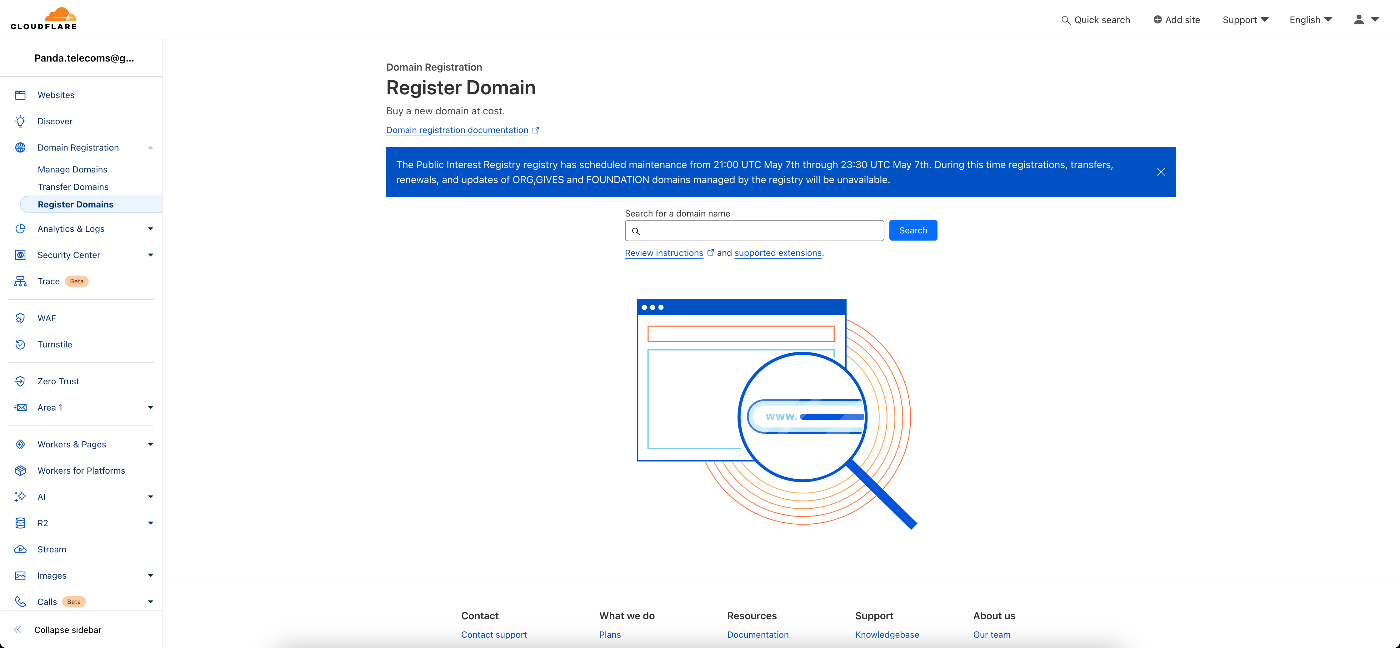Image resolution: width=1400 pixels, height=648 pixels.
Task: Click the Add site text
Action: pyautogui.click(x=1183, y=20)
